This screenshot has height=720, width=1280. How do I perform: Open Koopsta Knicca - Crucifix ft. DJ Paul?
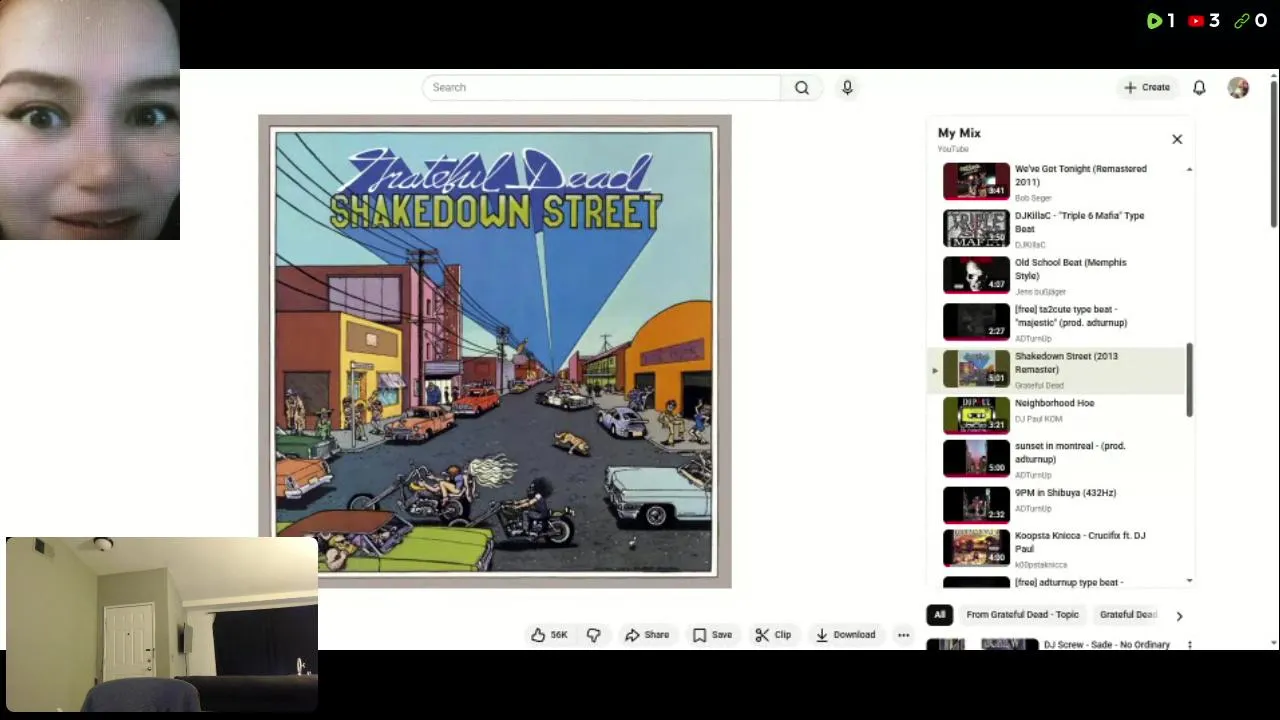pyautogui.click(x=1080, y=542)
